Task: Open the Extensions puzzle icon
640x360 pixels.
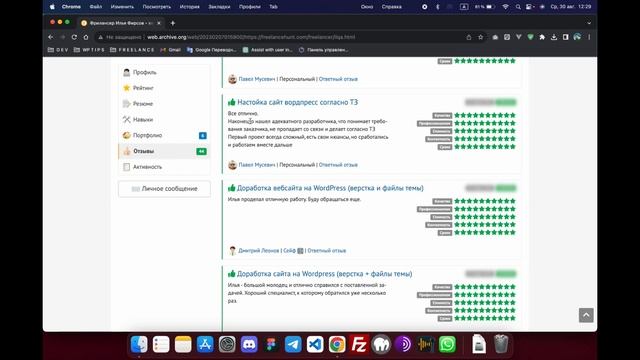Action: 542,37
